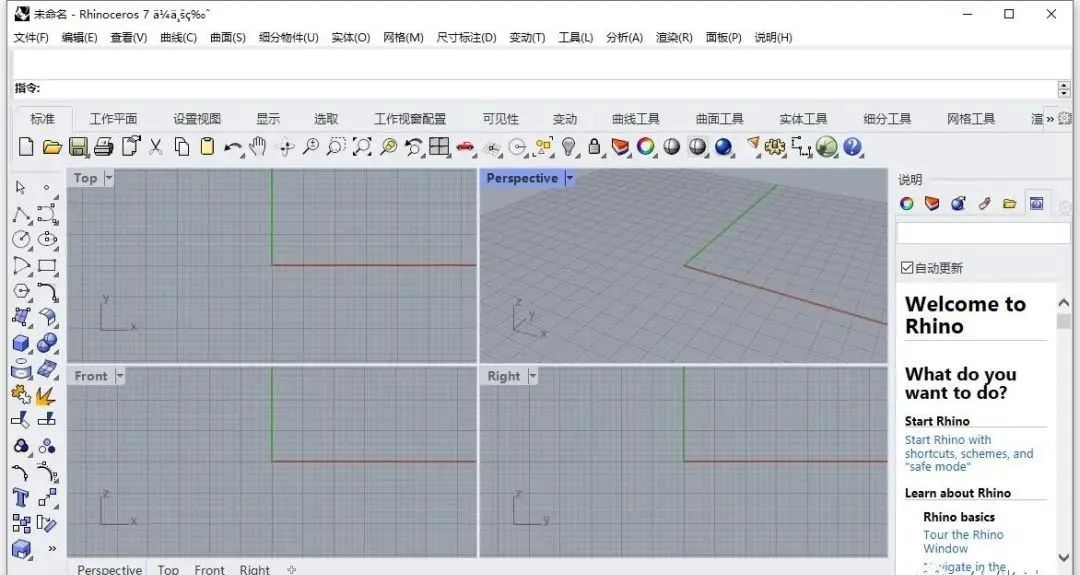Click the 'Rhino basics' heading text
The width and height of the screenshot is (1080, 575).
[959, 516]
